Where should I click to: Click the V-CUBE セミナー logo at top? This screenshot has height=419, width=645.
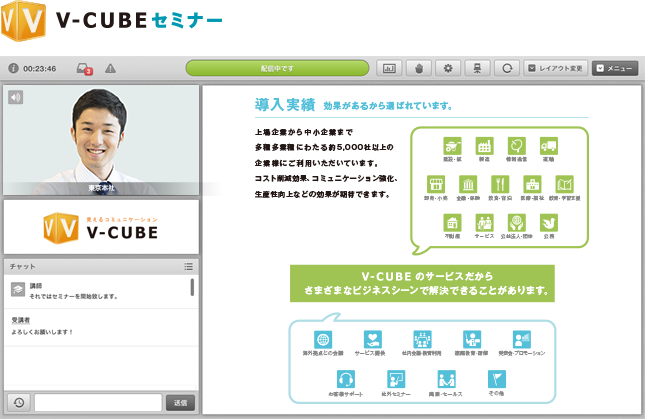[111, 21]
